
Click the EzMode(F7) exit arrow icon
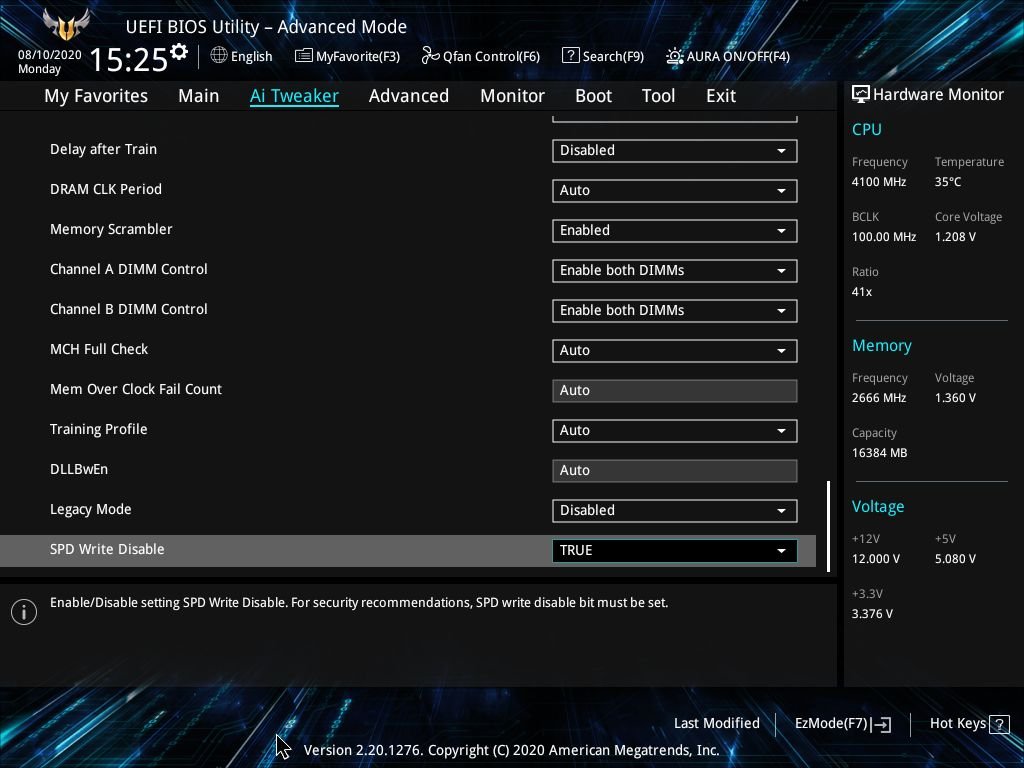(881, 724)
